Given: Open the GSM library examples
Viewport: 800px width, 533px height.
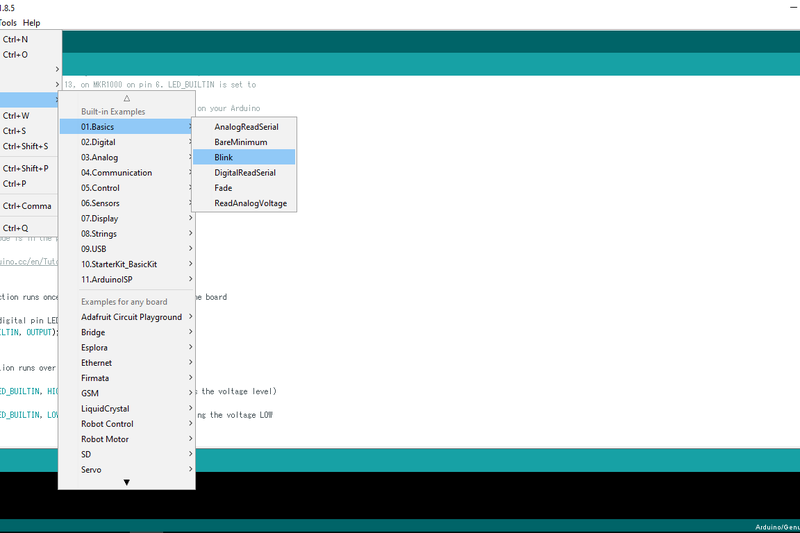Looking at the screenshot, I should click(x=127, y=393).
